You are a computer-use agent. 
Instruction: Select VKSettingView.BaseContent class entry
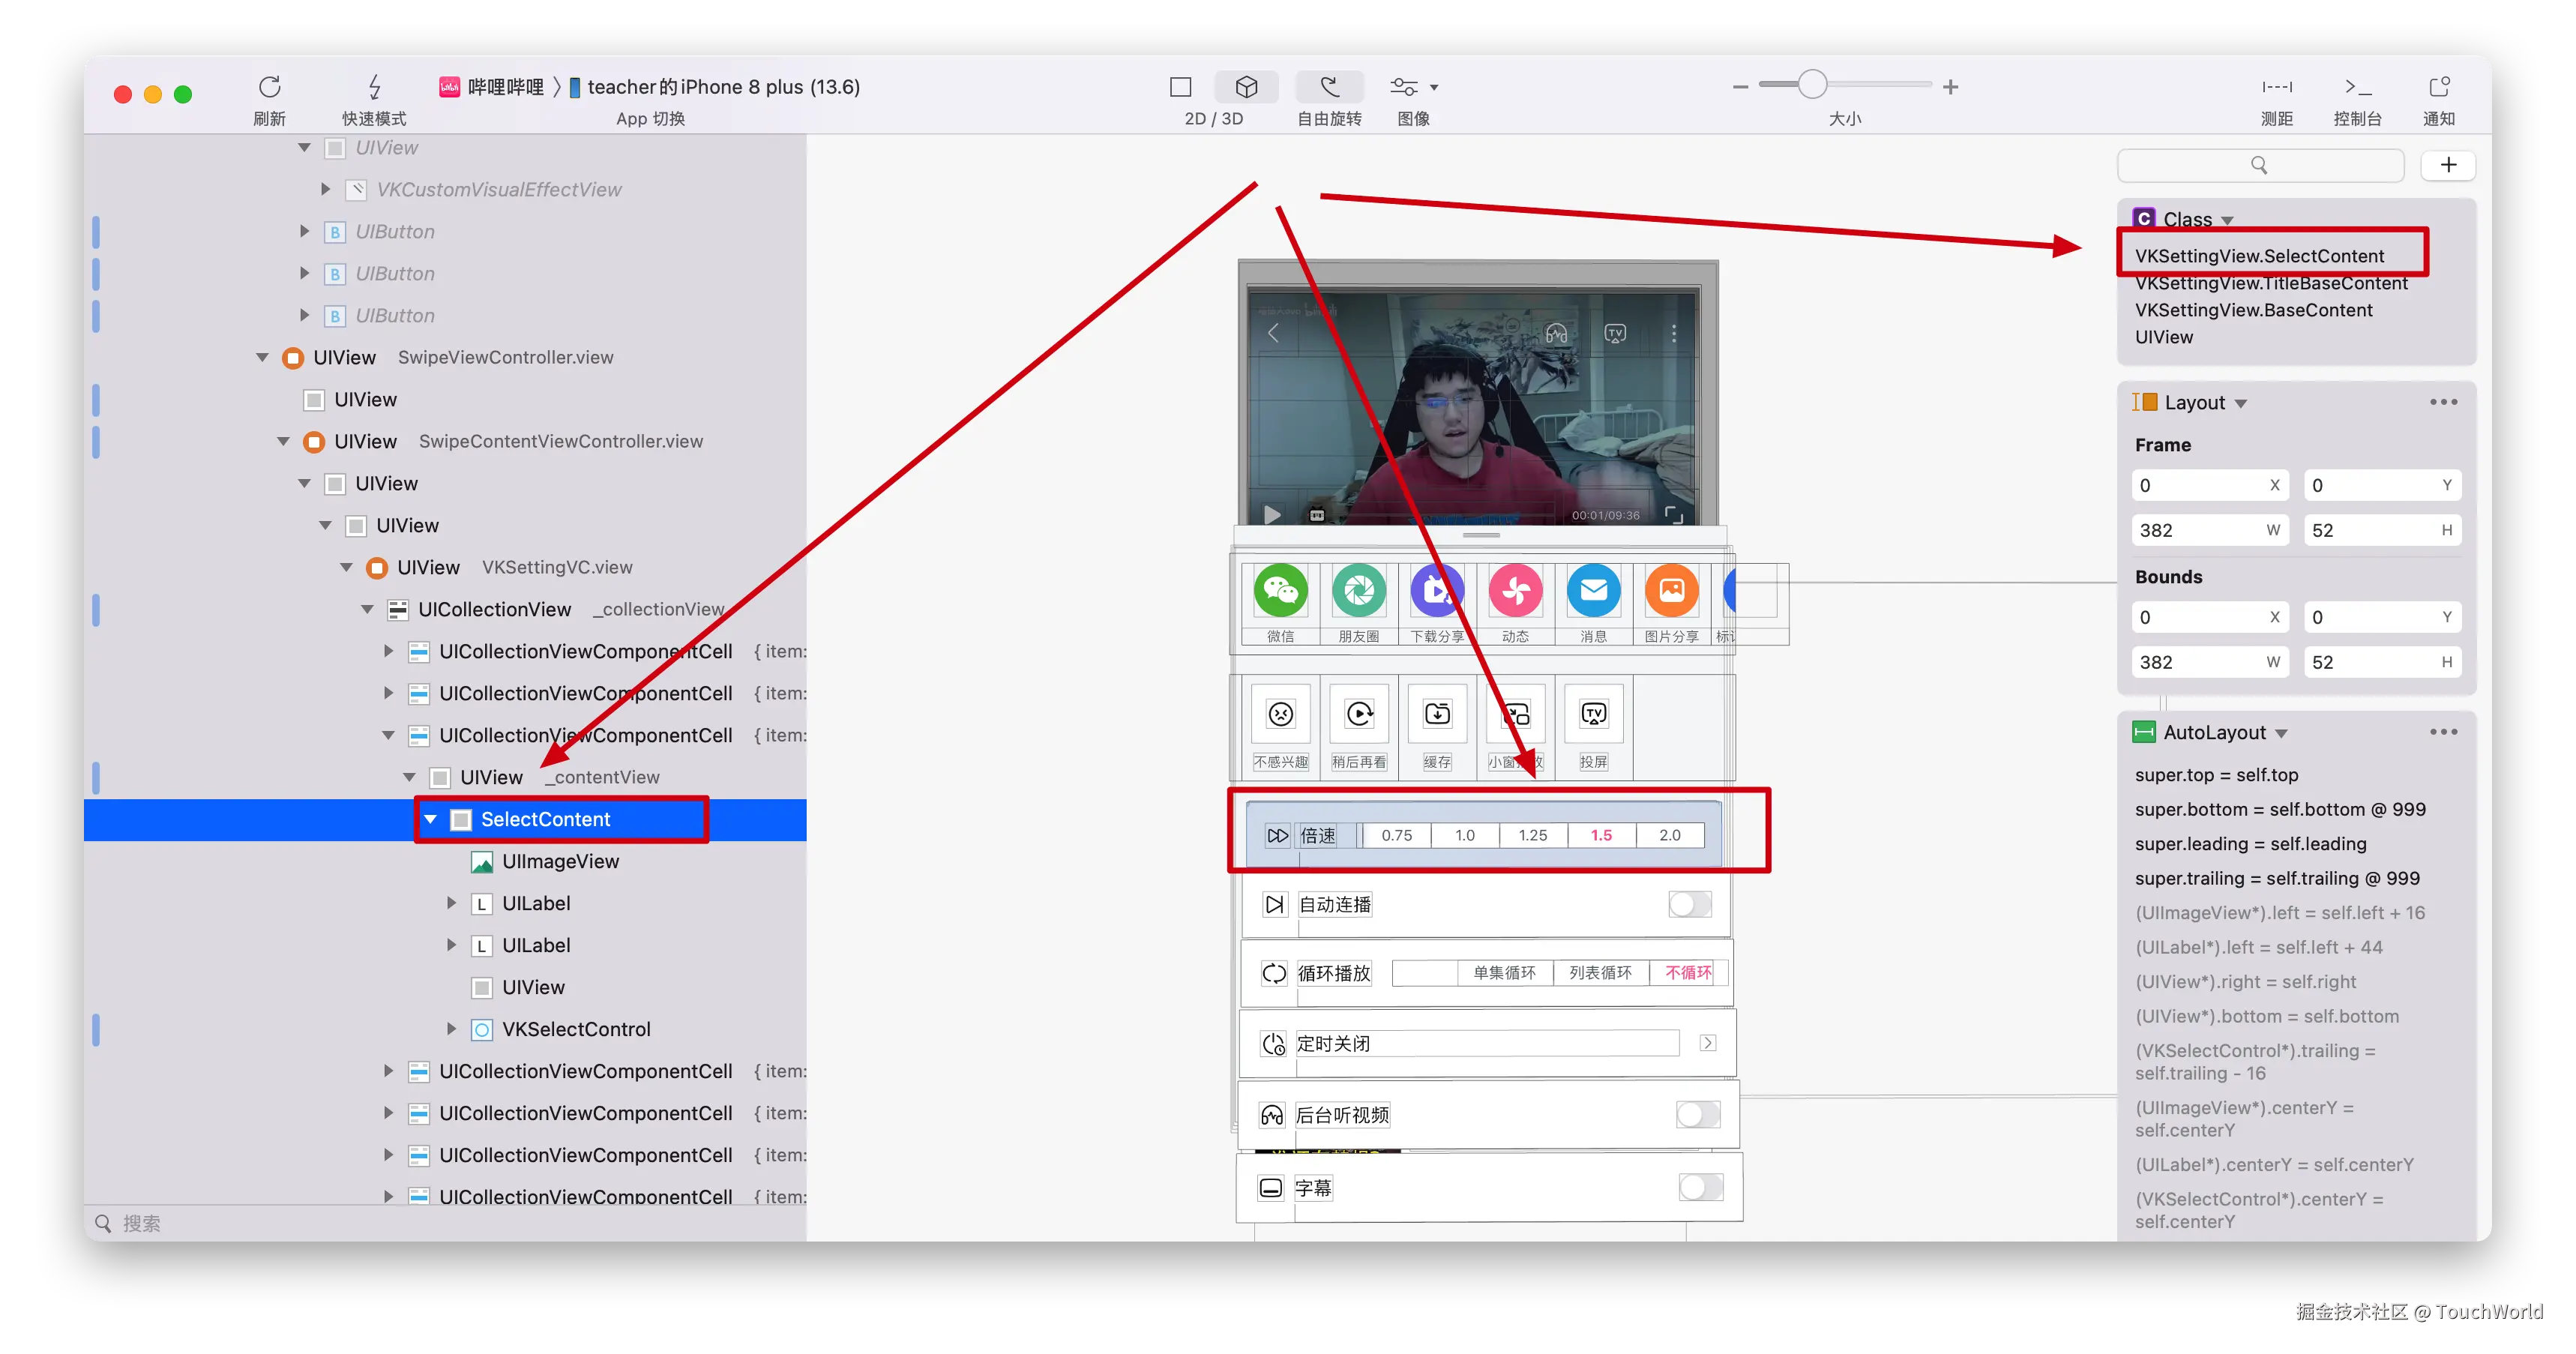(2253, 310)
